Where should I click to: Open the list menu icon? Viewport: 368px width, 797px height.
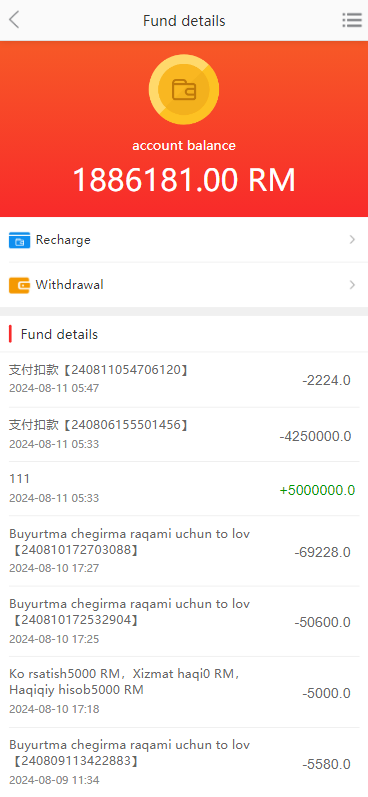tap(352, 20)
